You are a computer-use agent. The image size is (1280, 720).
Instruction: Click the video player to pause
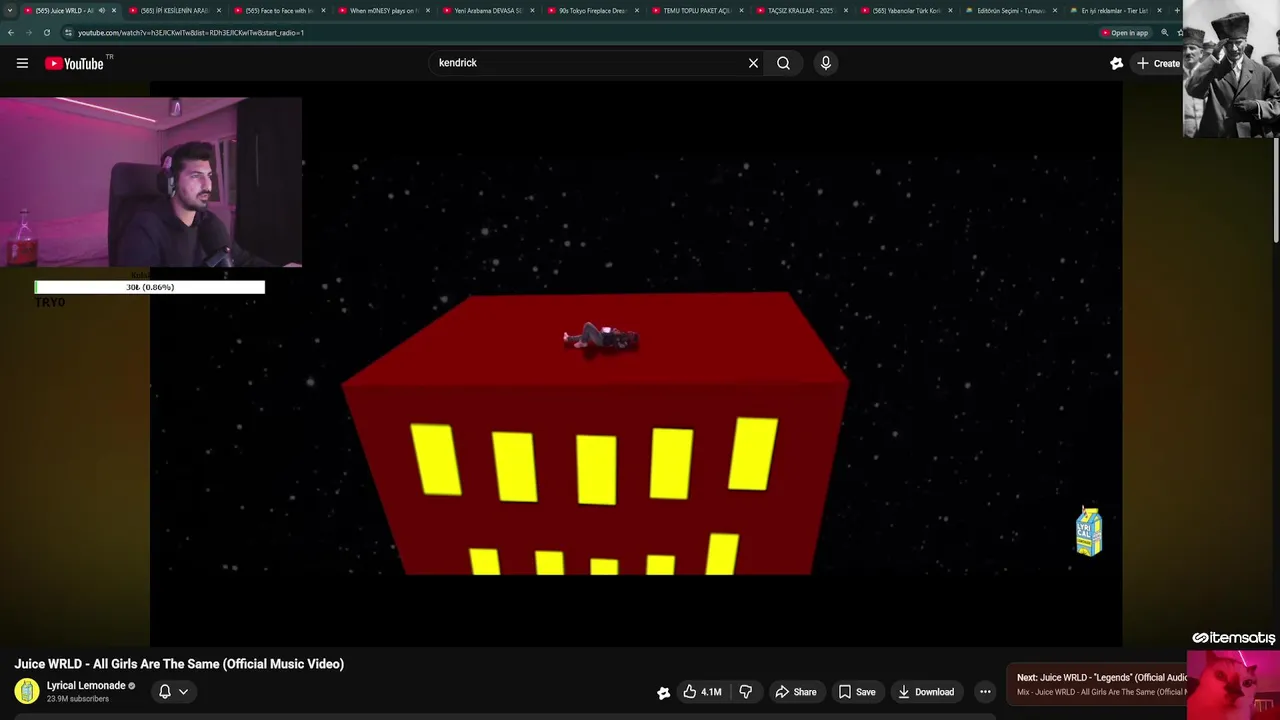pyautogui.click(x=636, y=365)
